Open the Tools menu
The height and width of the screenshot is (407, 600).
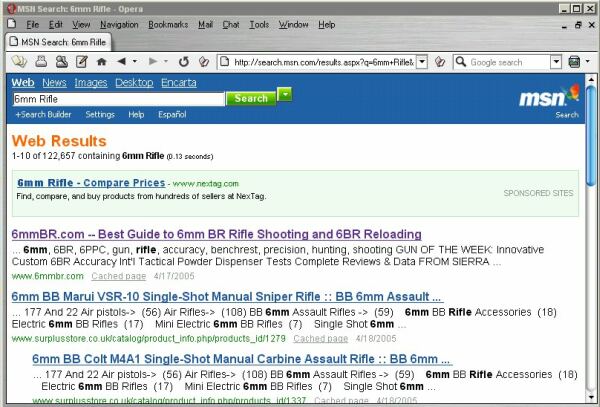coord(259,24)
